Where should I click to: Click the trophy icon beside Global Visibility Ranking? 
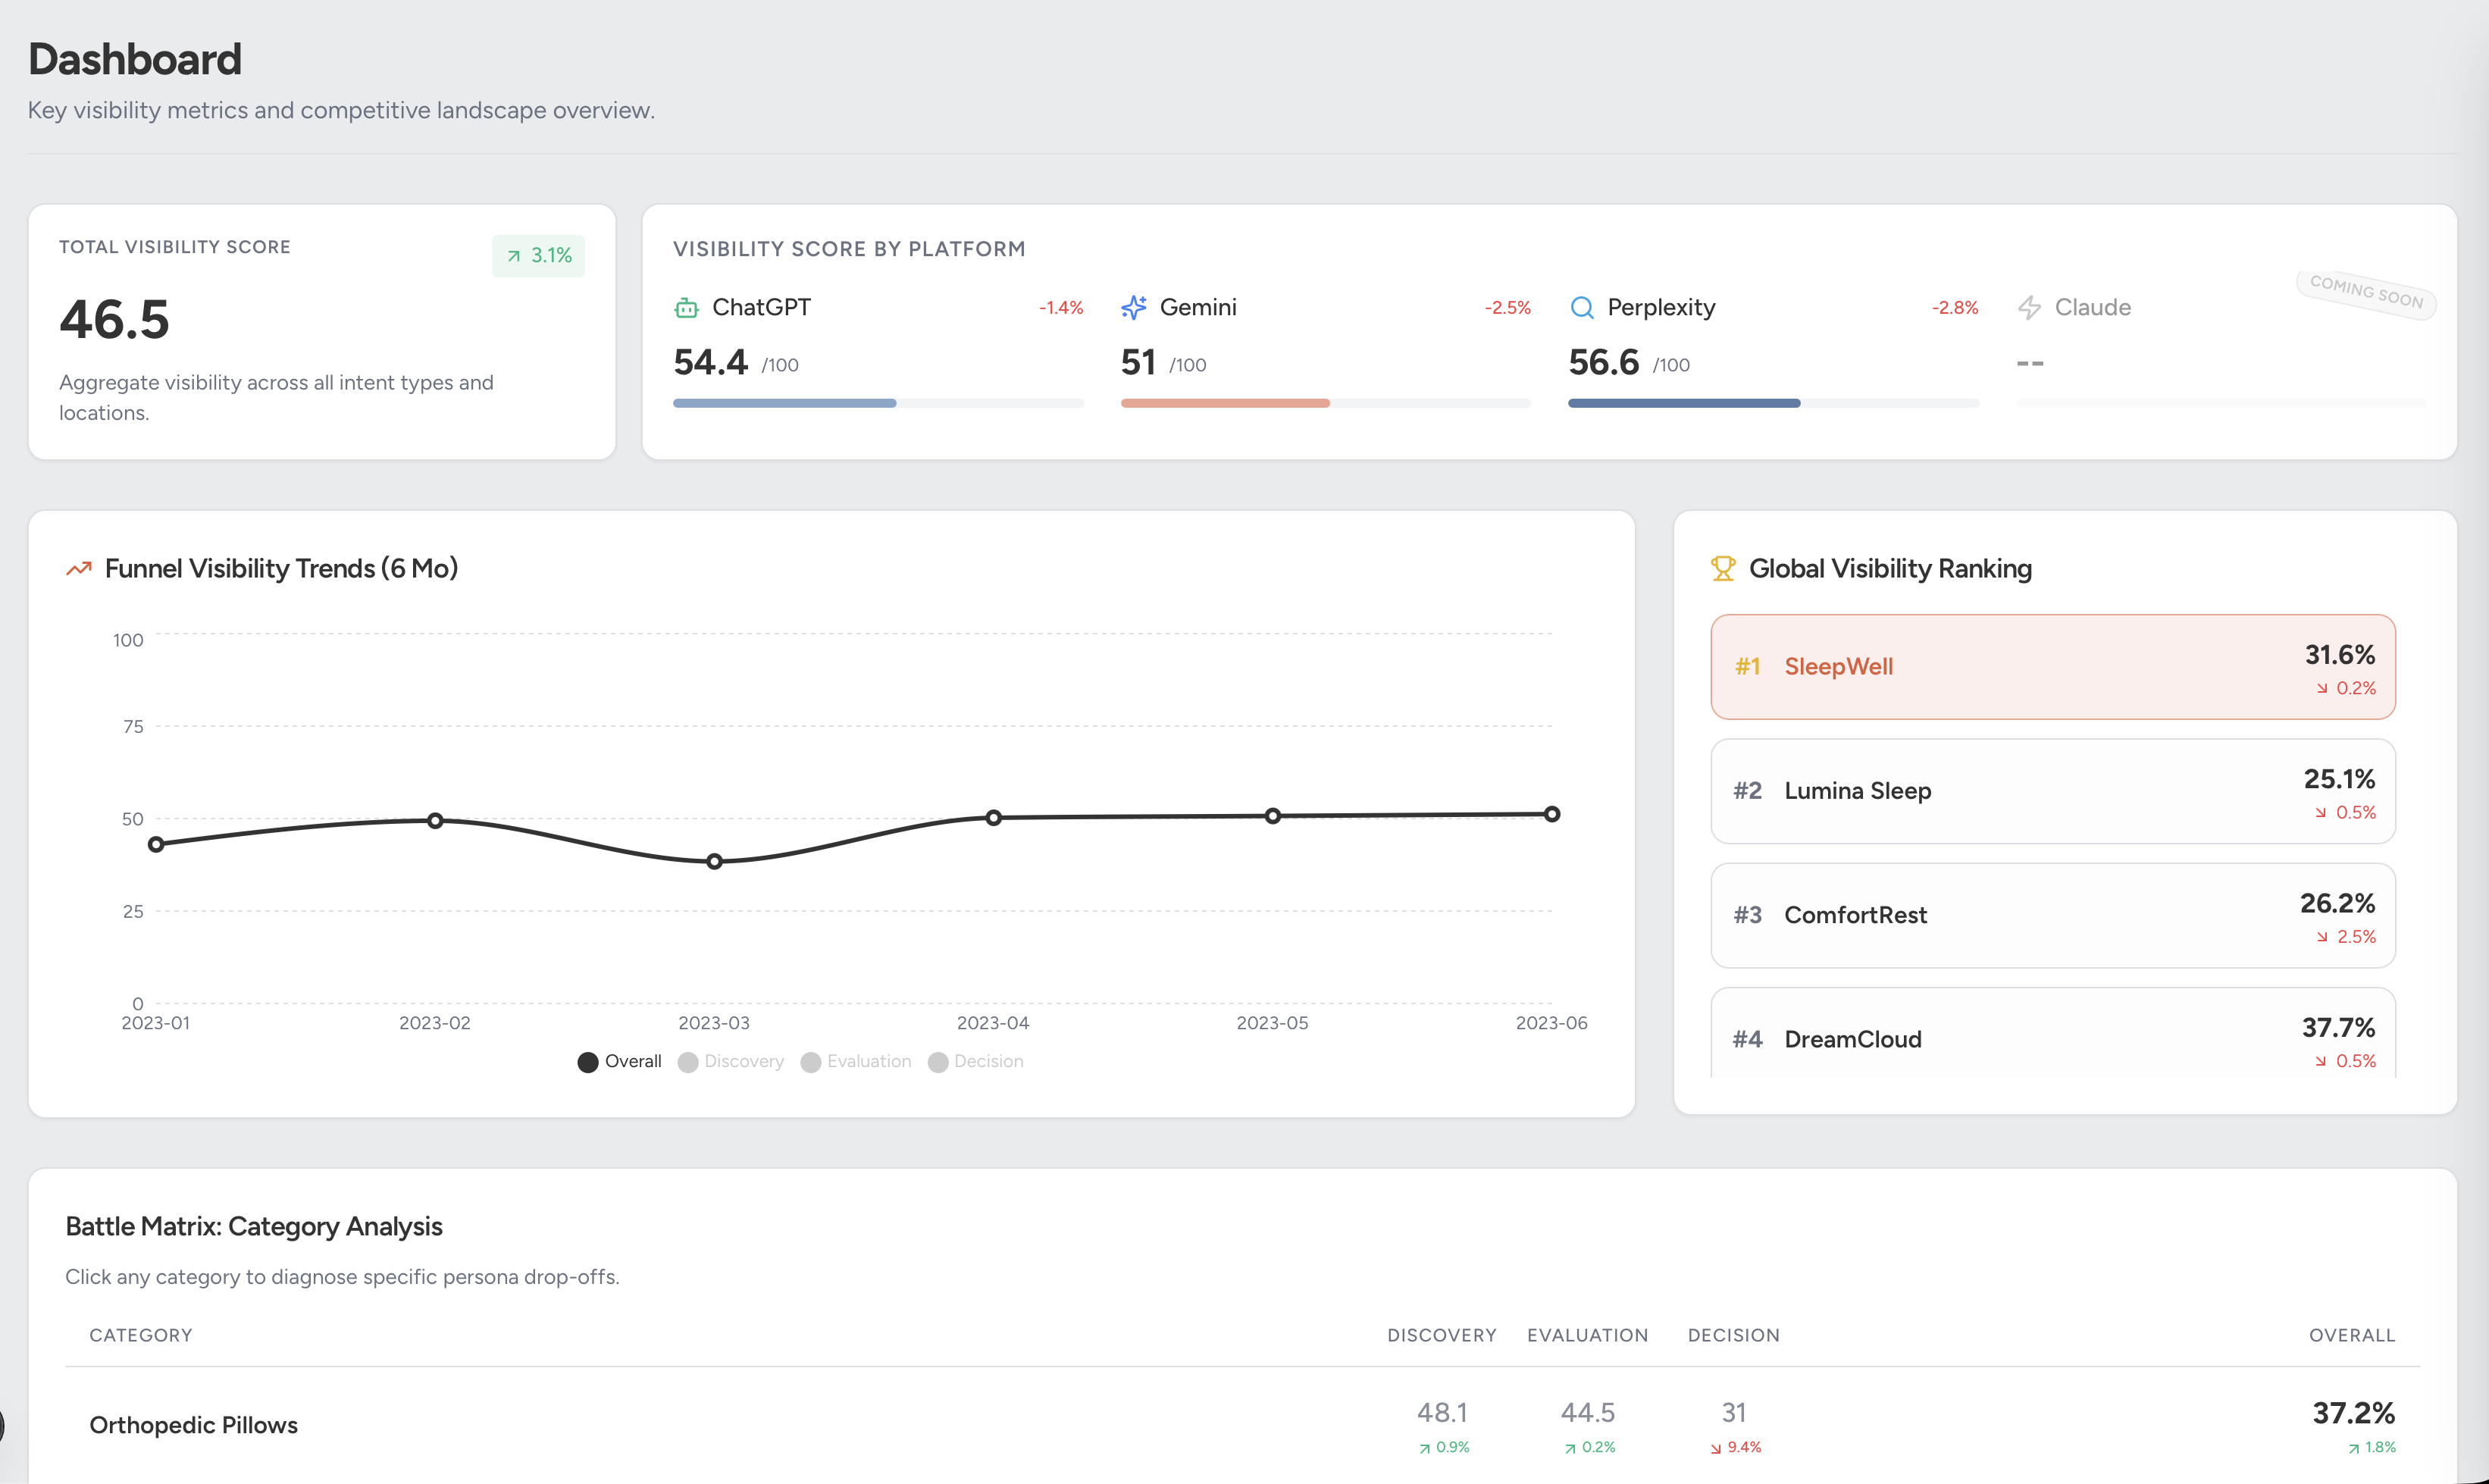pos(1722,569)
